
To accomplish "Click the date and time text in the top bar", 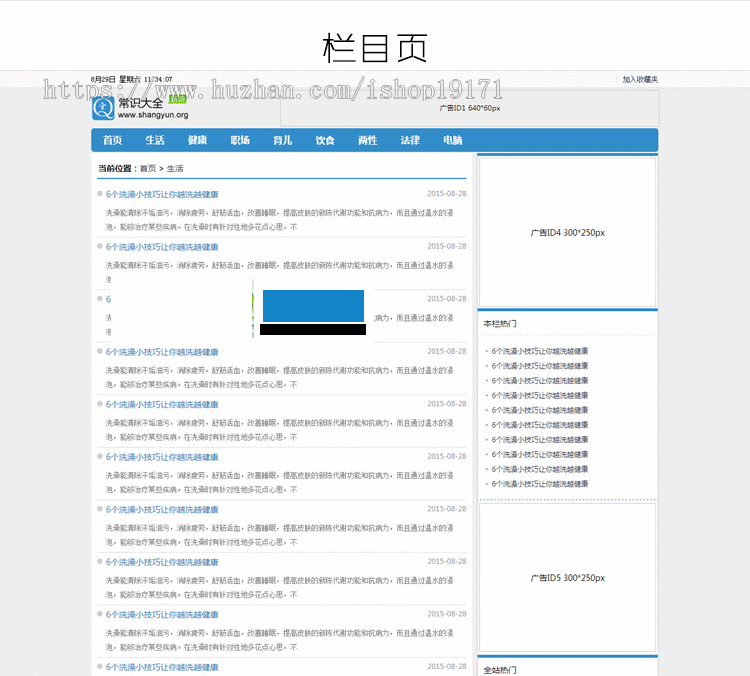I will (x=132, y=79).
